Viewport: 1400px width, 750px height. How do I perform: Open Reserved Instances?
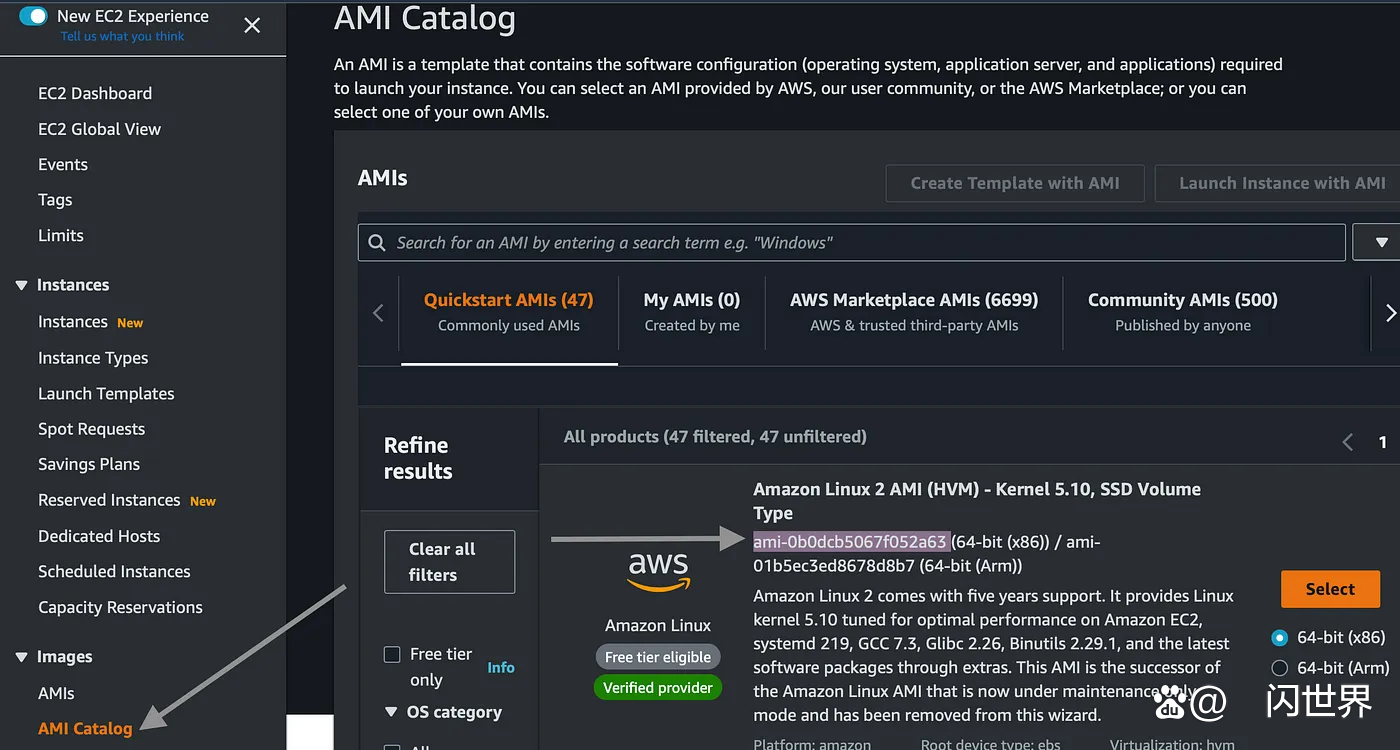(x=109, y=500)
